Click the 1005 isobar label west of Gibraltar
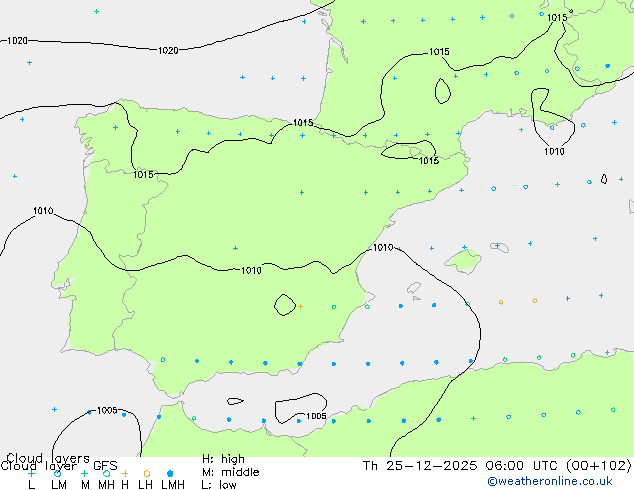Screen dimensions: 634x490 click(x=107, y=410)
